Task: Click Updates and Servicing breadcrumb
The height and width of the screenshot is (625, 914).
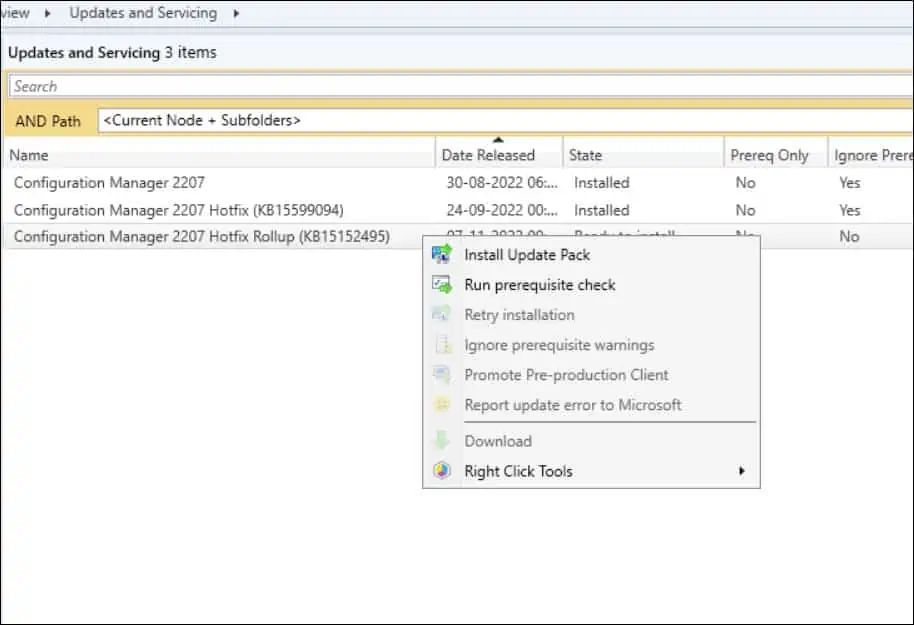Action: [143, 13]
